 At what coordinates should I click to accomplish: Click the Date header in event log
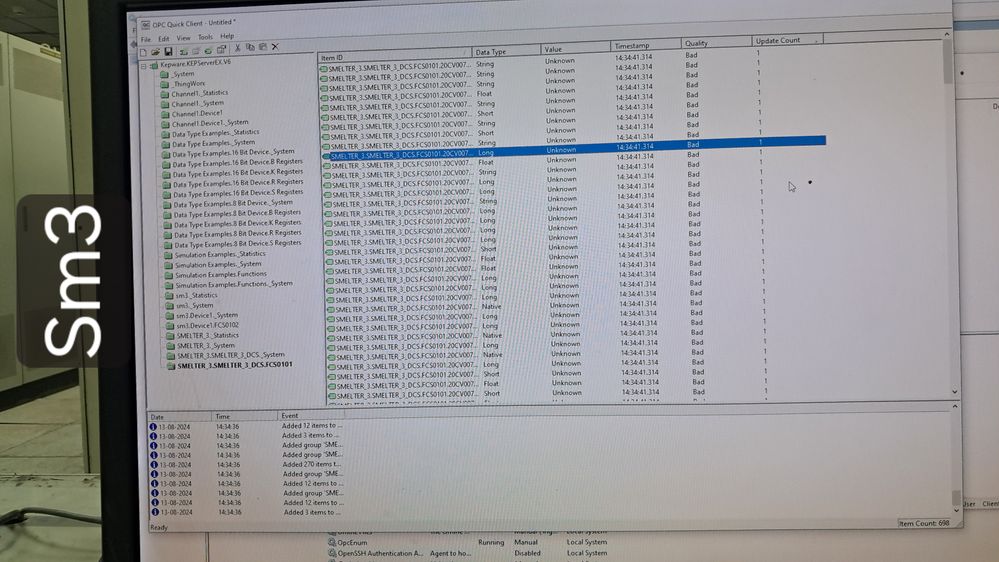tap(179, 417)
